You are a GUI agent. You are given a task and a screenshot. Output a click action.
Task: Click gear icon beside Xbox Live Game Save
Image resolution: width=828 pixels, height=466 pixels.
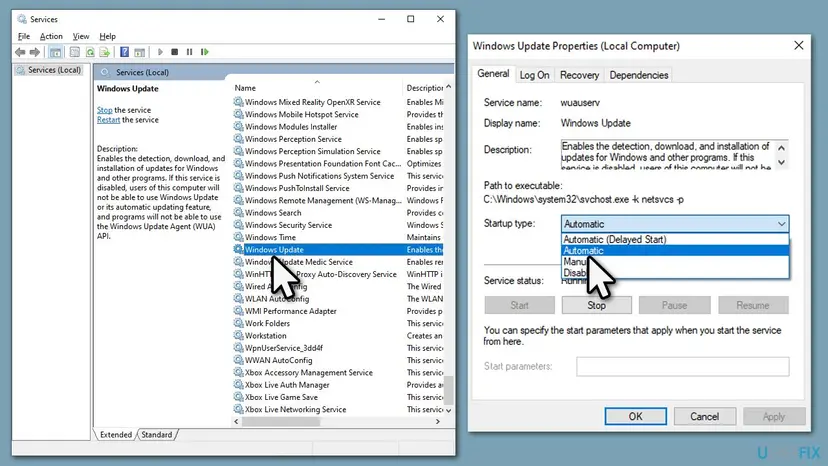[238, 397]
